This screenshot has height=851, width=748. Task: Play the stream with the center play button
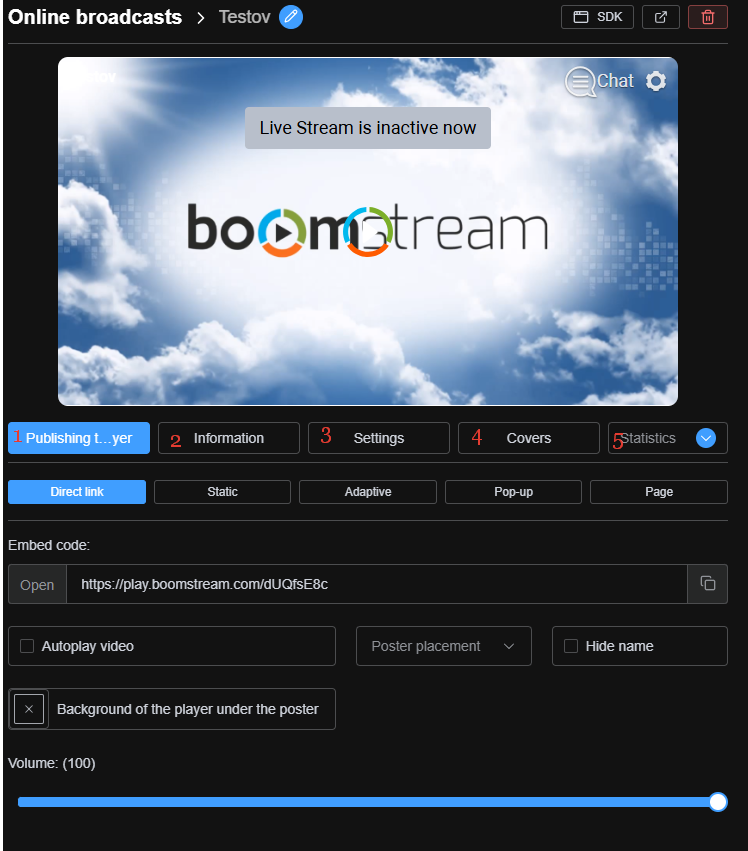(x=368, y=232)
